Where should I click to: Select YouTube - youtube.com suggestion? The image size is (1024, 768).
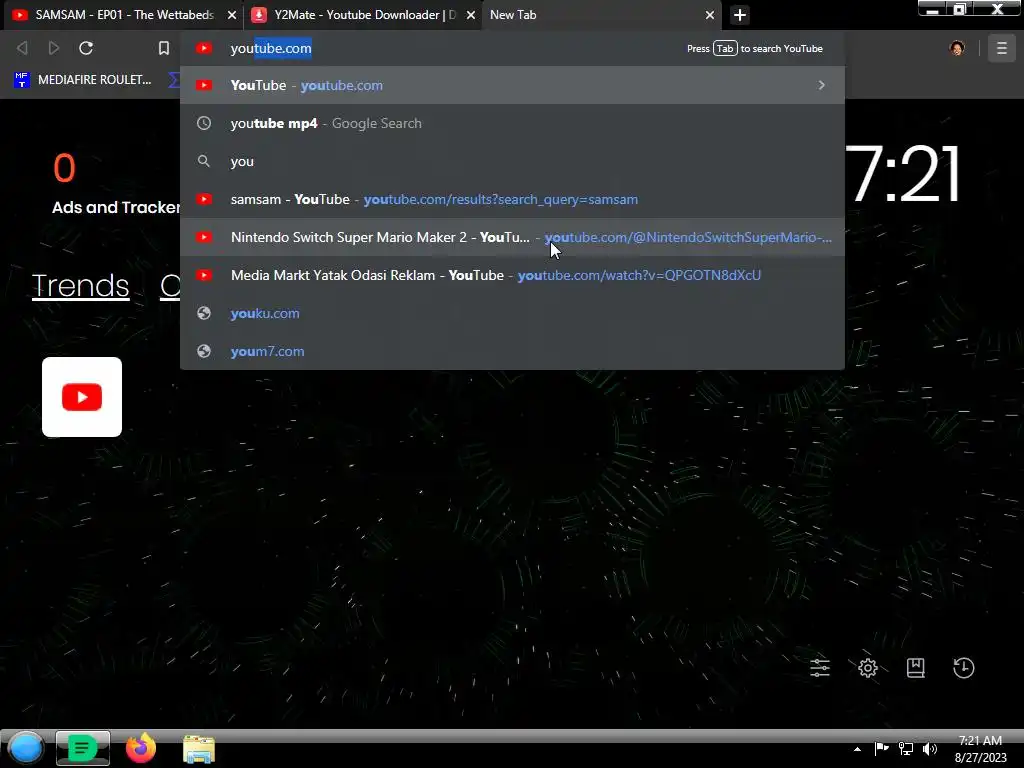coord(512,85)
